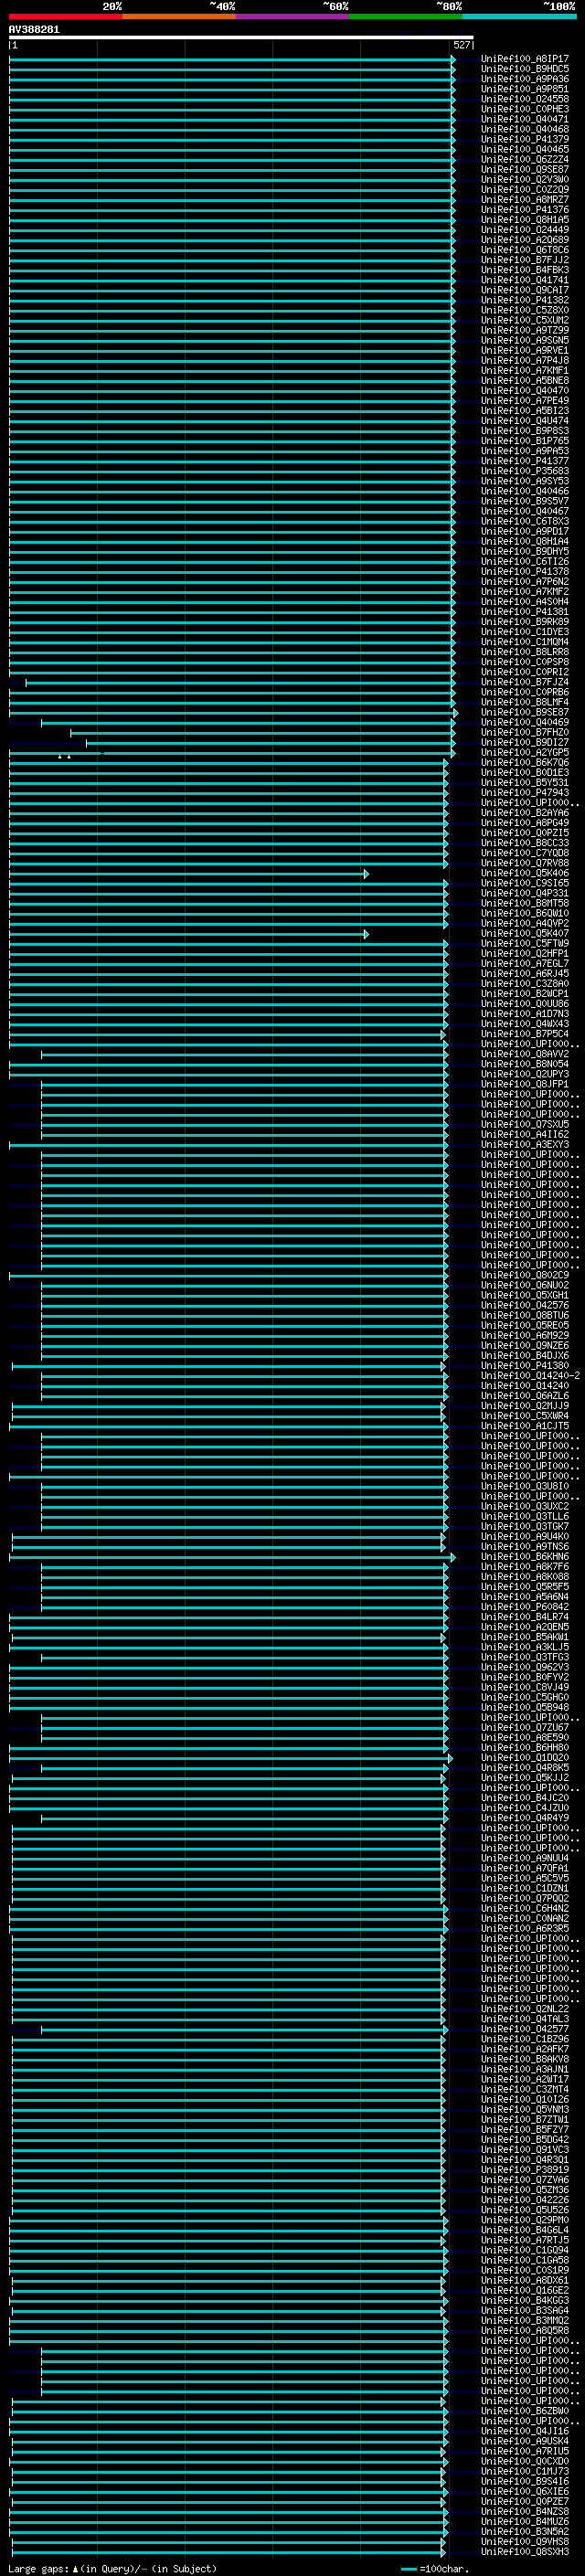Click the purple ~60% identity legend segment
Viewport: 585px width, 2576px height.
[292, 16]
